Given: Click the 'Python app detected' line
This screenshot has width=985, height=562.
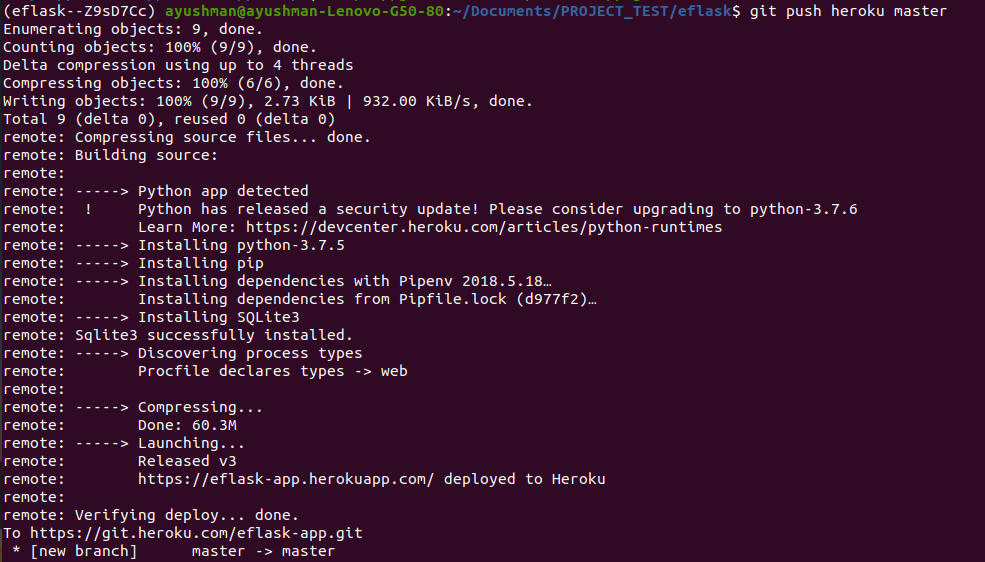Looking at the screenshot, I should point(223,191).
